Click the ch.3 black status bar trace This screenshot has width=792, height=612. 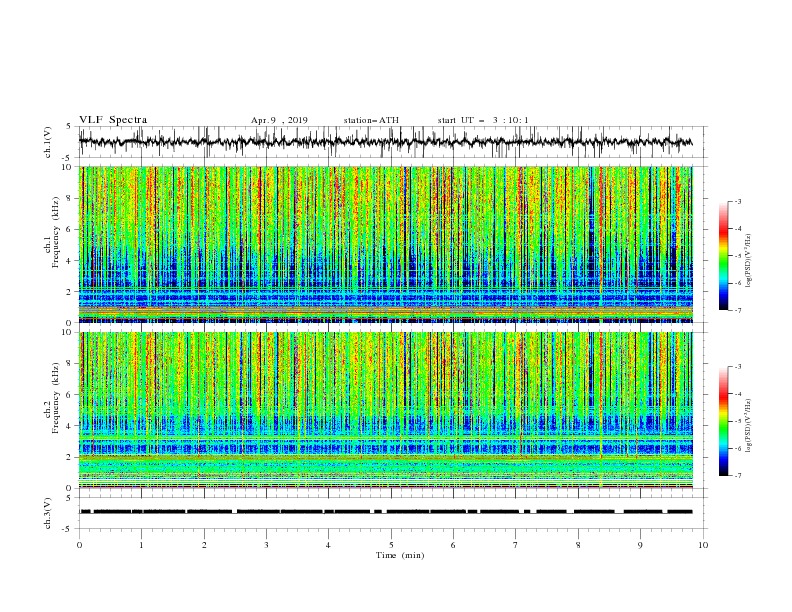click(385, 512)
